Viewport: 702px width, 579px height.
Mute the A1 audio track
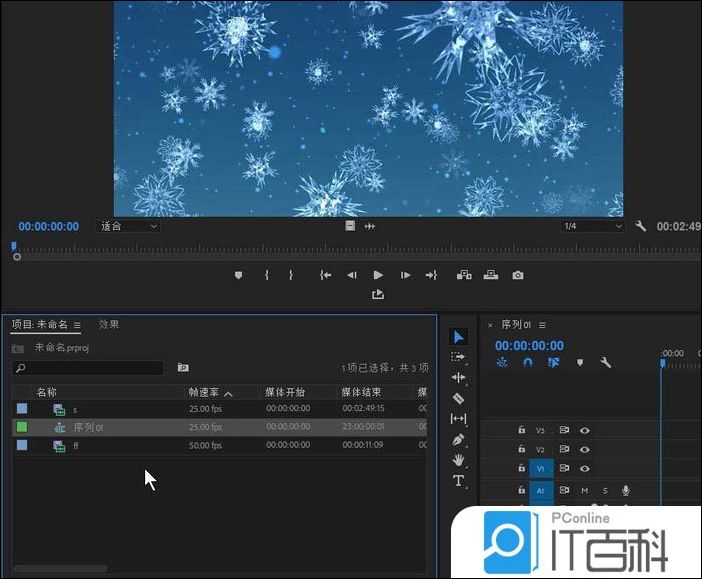tap(585, 490)
